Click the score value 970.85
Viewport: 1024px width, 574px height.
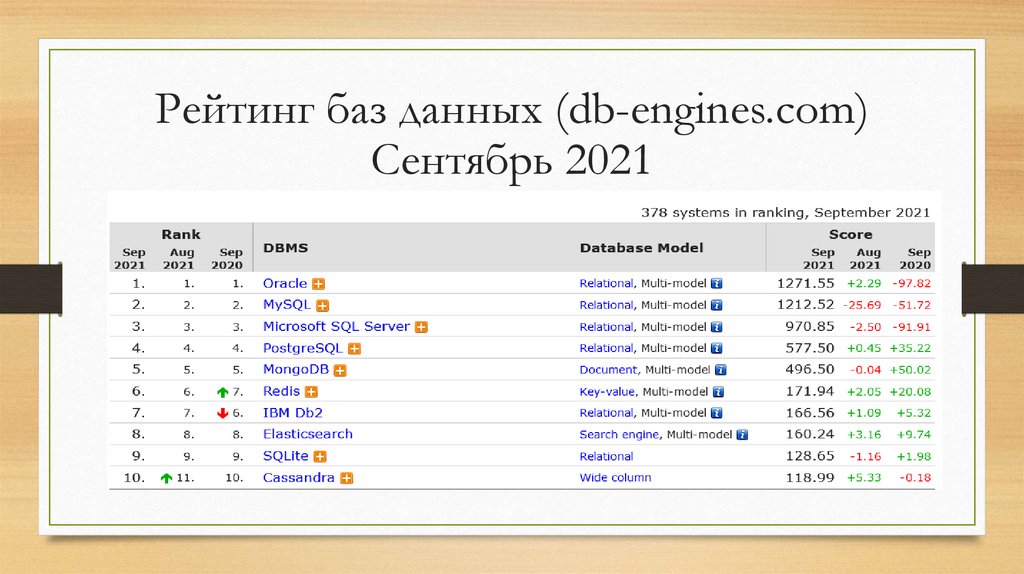[810, 327]
